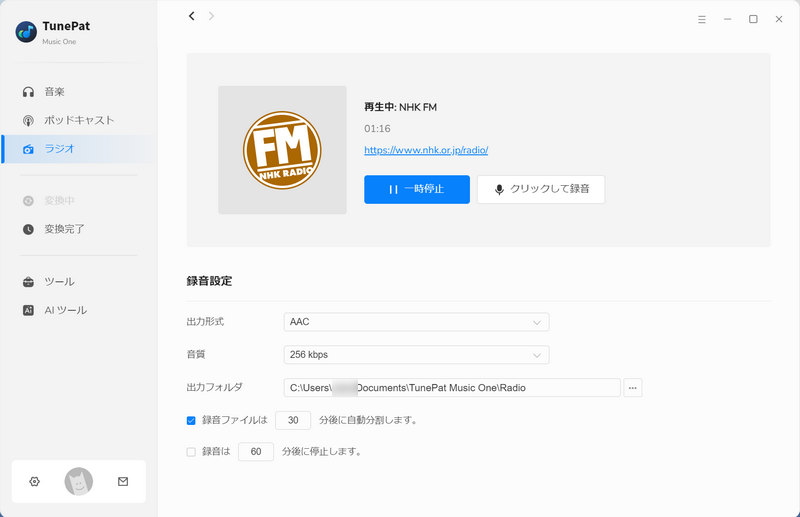Click the NHK FM station artwork
The height and width of the screenshot is (517, 800).
click(x=282, y=150)
